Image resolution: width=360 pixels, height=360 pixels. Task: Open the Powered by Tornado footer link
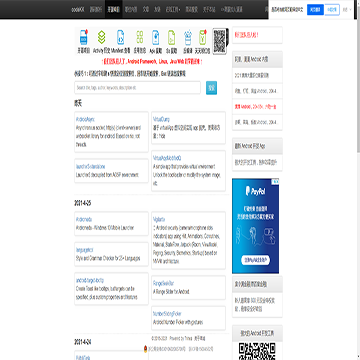181,338
